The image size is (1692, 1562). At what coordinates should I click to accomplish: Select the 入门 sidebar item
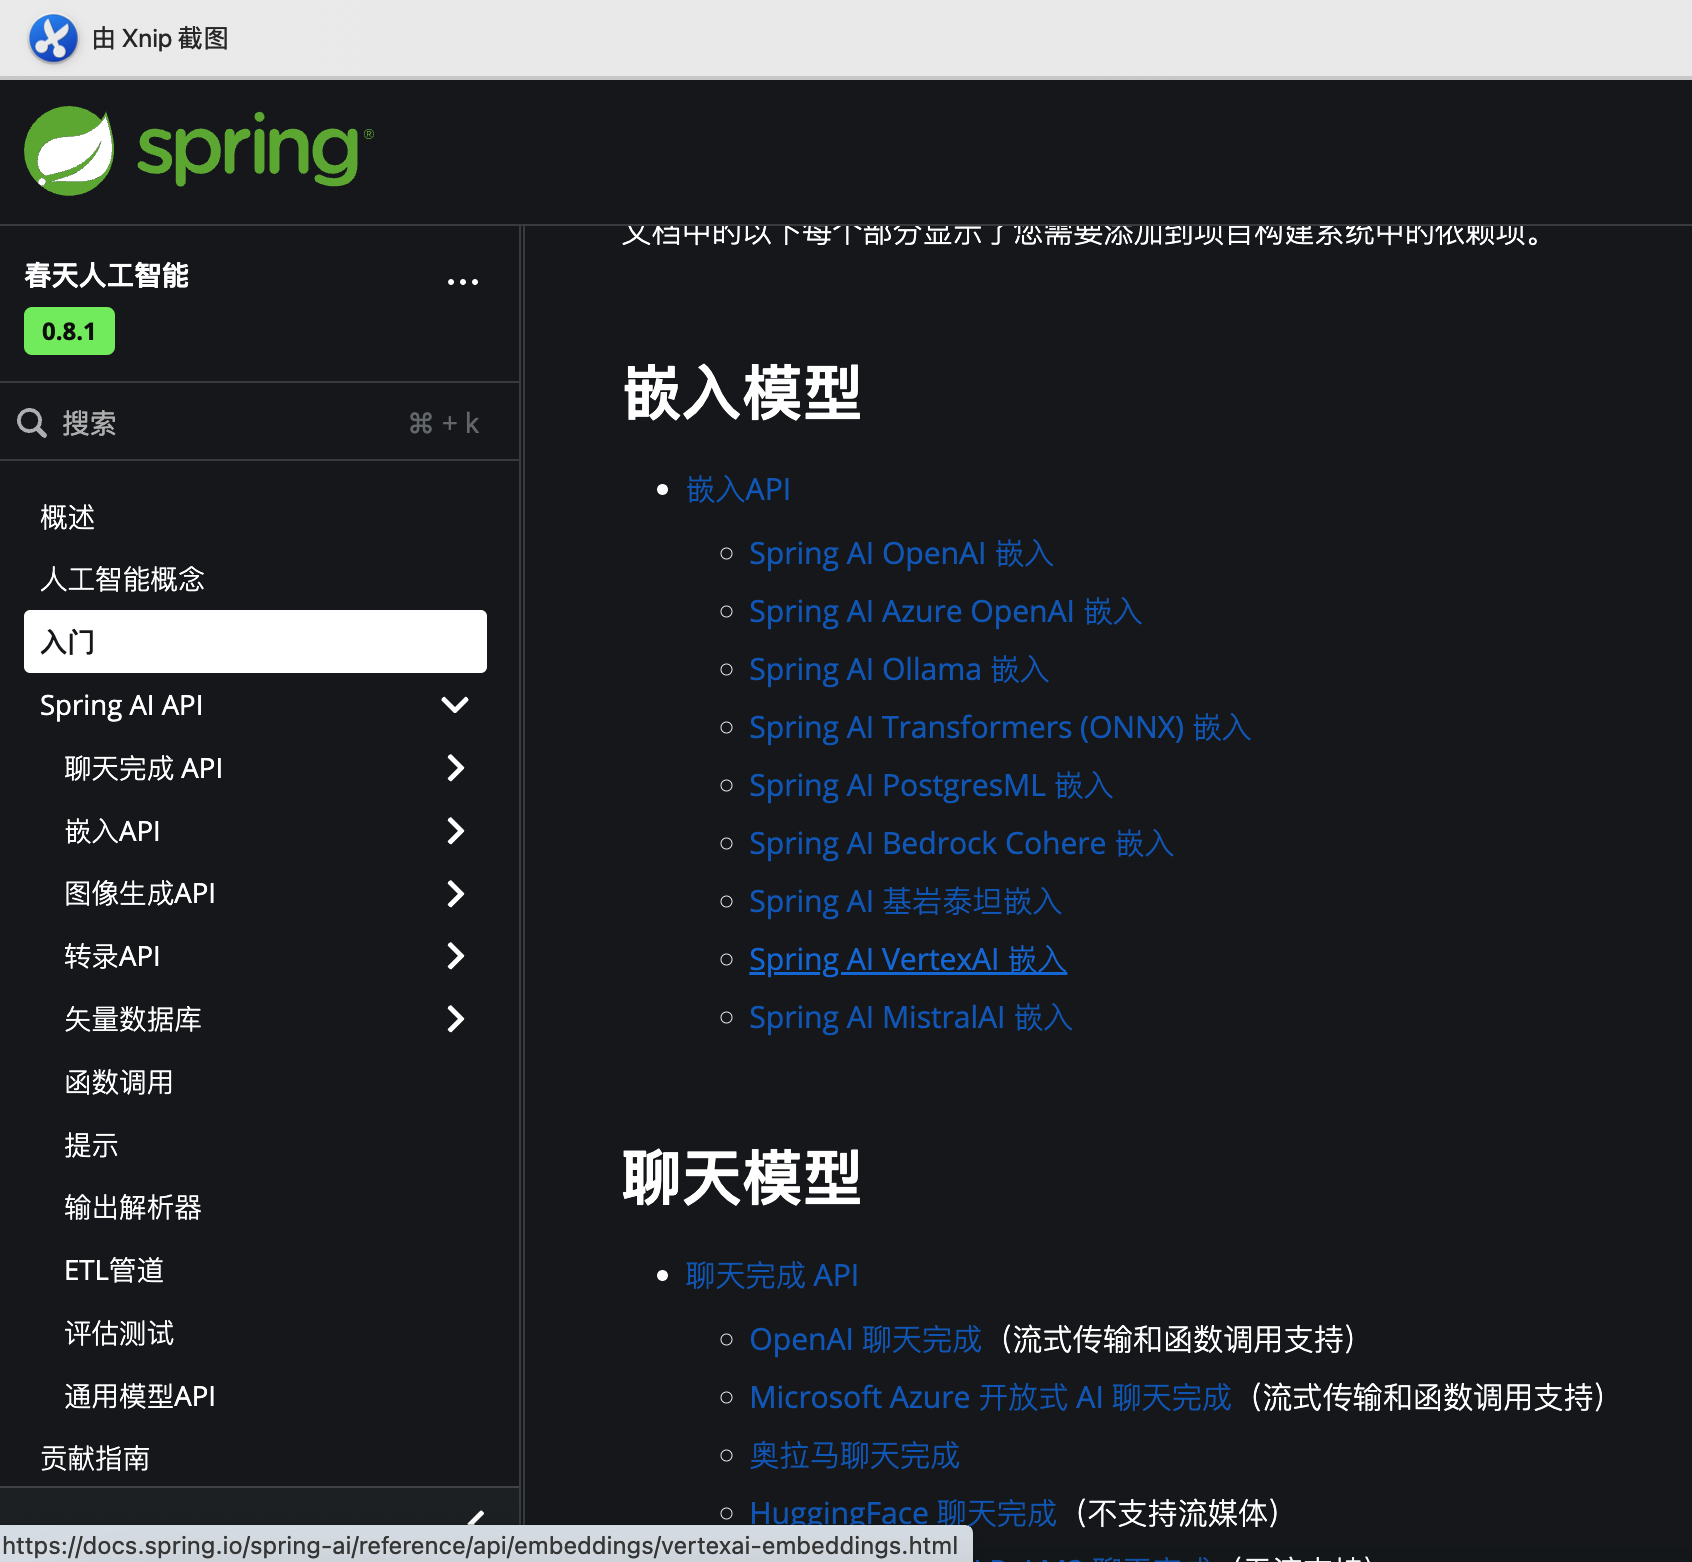point(255,641)
